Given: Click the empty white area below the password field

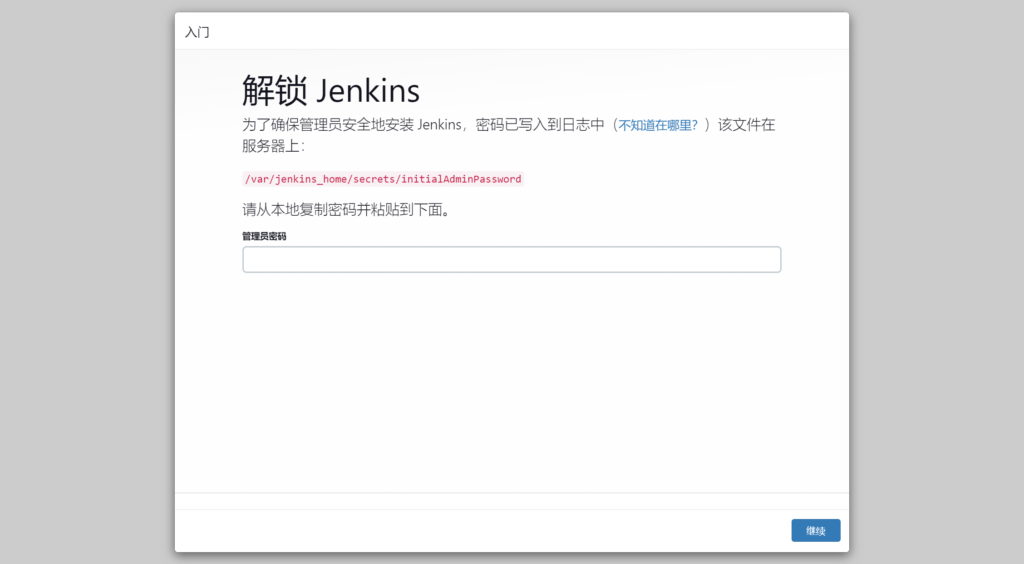Looking at the screenshot, I should [x=511, y=380].
